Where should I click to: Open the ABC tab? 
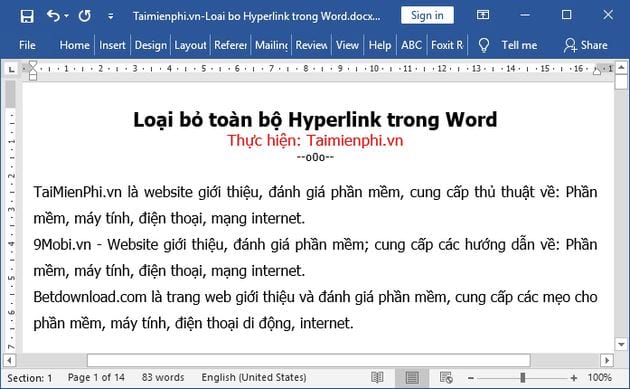[x=411, y=45]
